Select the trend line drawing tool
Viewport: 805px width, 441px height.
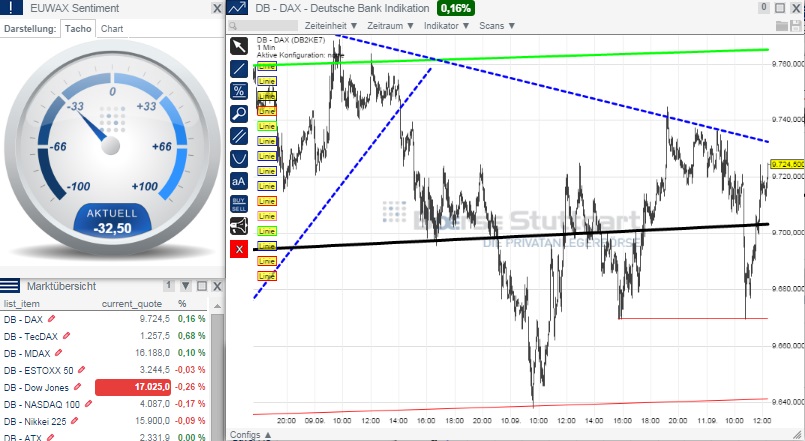pyautogui.click(x=239, y=69)
